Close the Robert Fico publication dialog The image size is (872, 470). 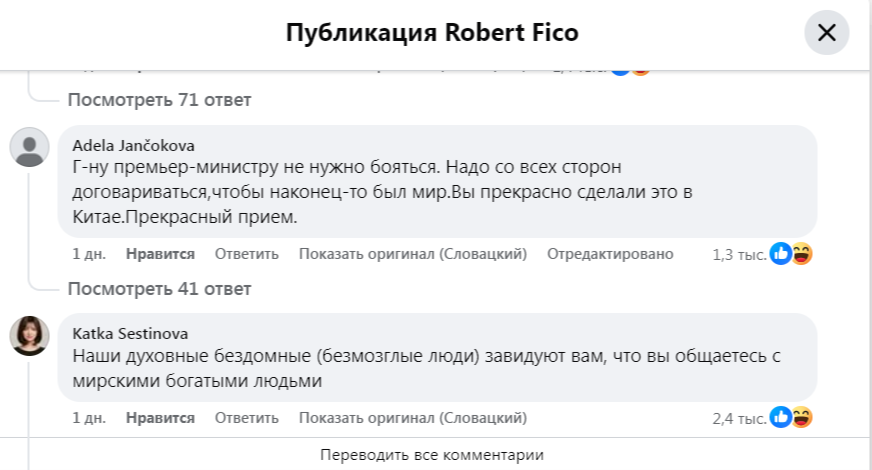click(827, 33)
